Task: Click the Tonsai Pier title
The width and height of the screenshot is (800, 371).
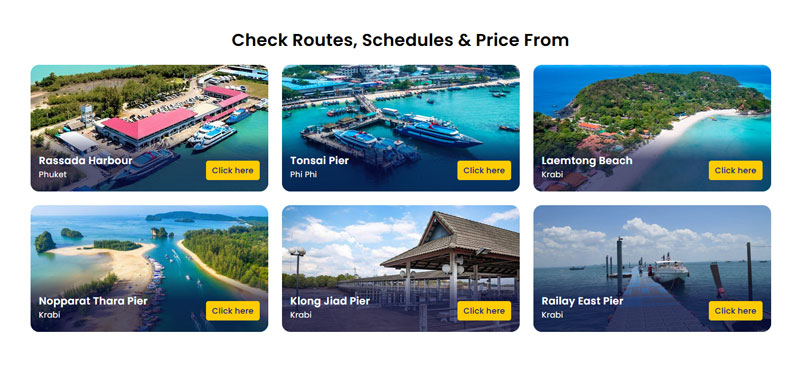Action: coord(319,161)
